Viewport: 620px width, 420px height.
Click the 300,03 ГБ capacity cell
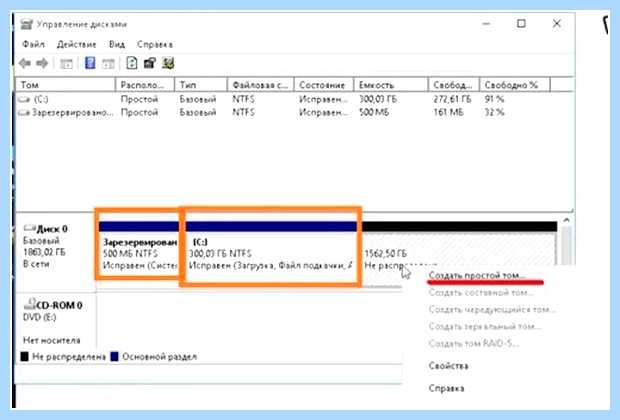point(378,99)
